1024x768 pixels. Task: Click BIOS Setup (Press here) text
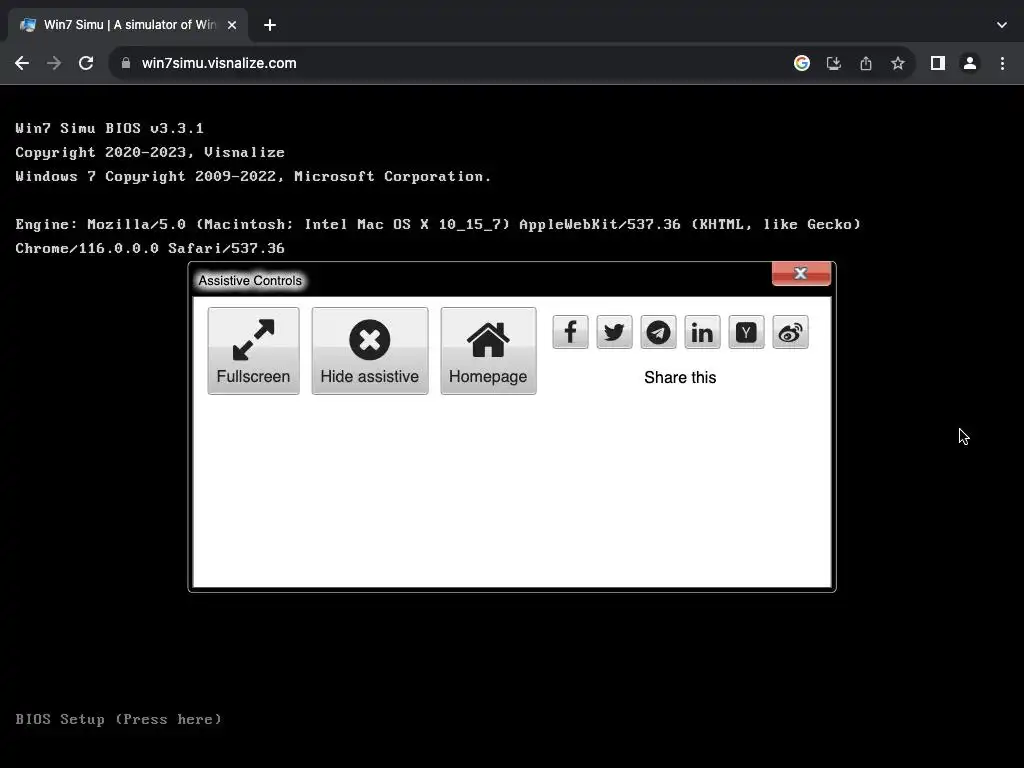[x=118, y=719]
